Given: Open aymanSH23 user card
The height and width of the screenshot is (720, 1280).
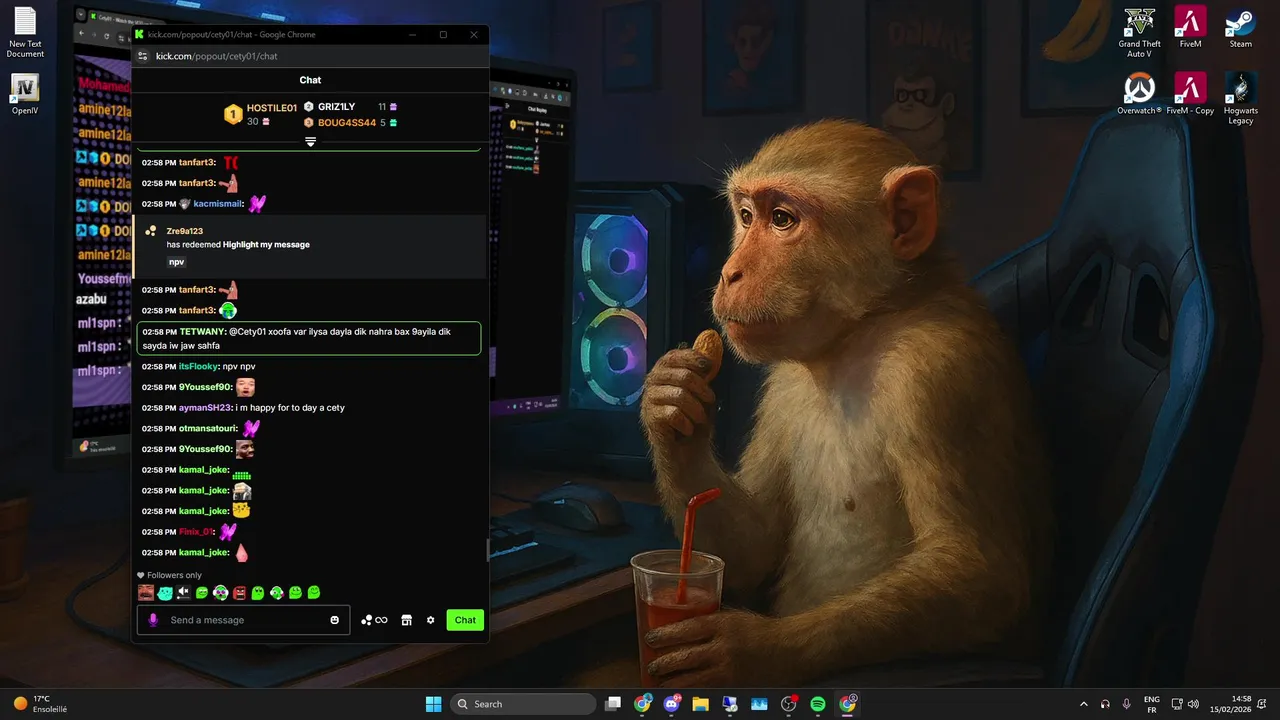Looking at the screenshot, I should (x=205, y=408).
